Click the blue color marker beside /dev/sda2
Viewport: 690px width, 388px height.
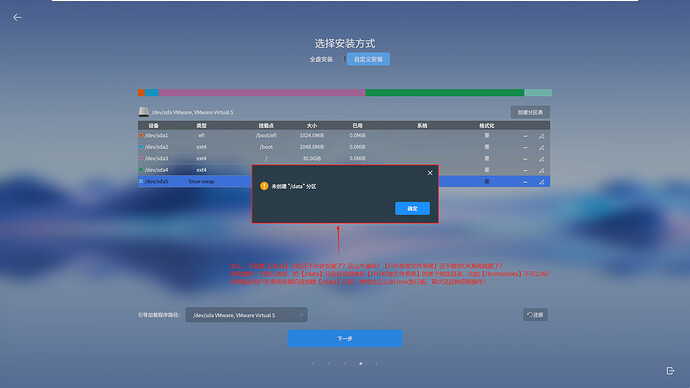[x=141, y=147]
